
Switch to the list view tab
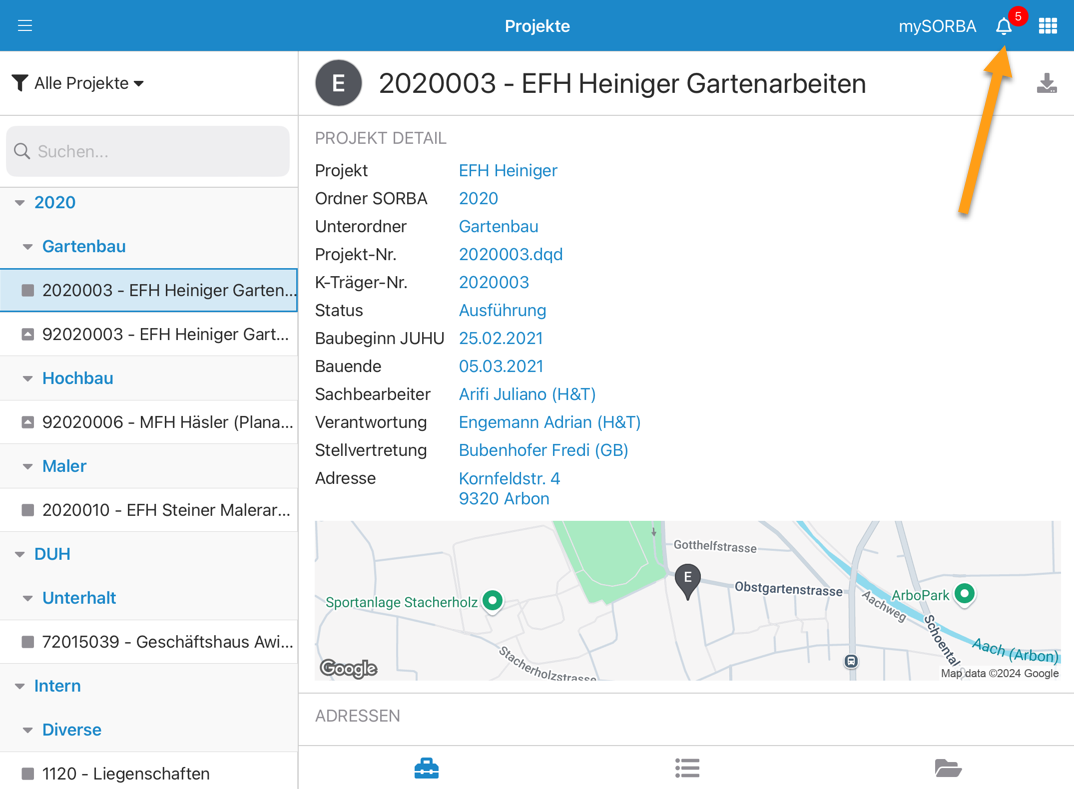pos(687,767)
